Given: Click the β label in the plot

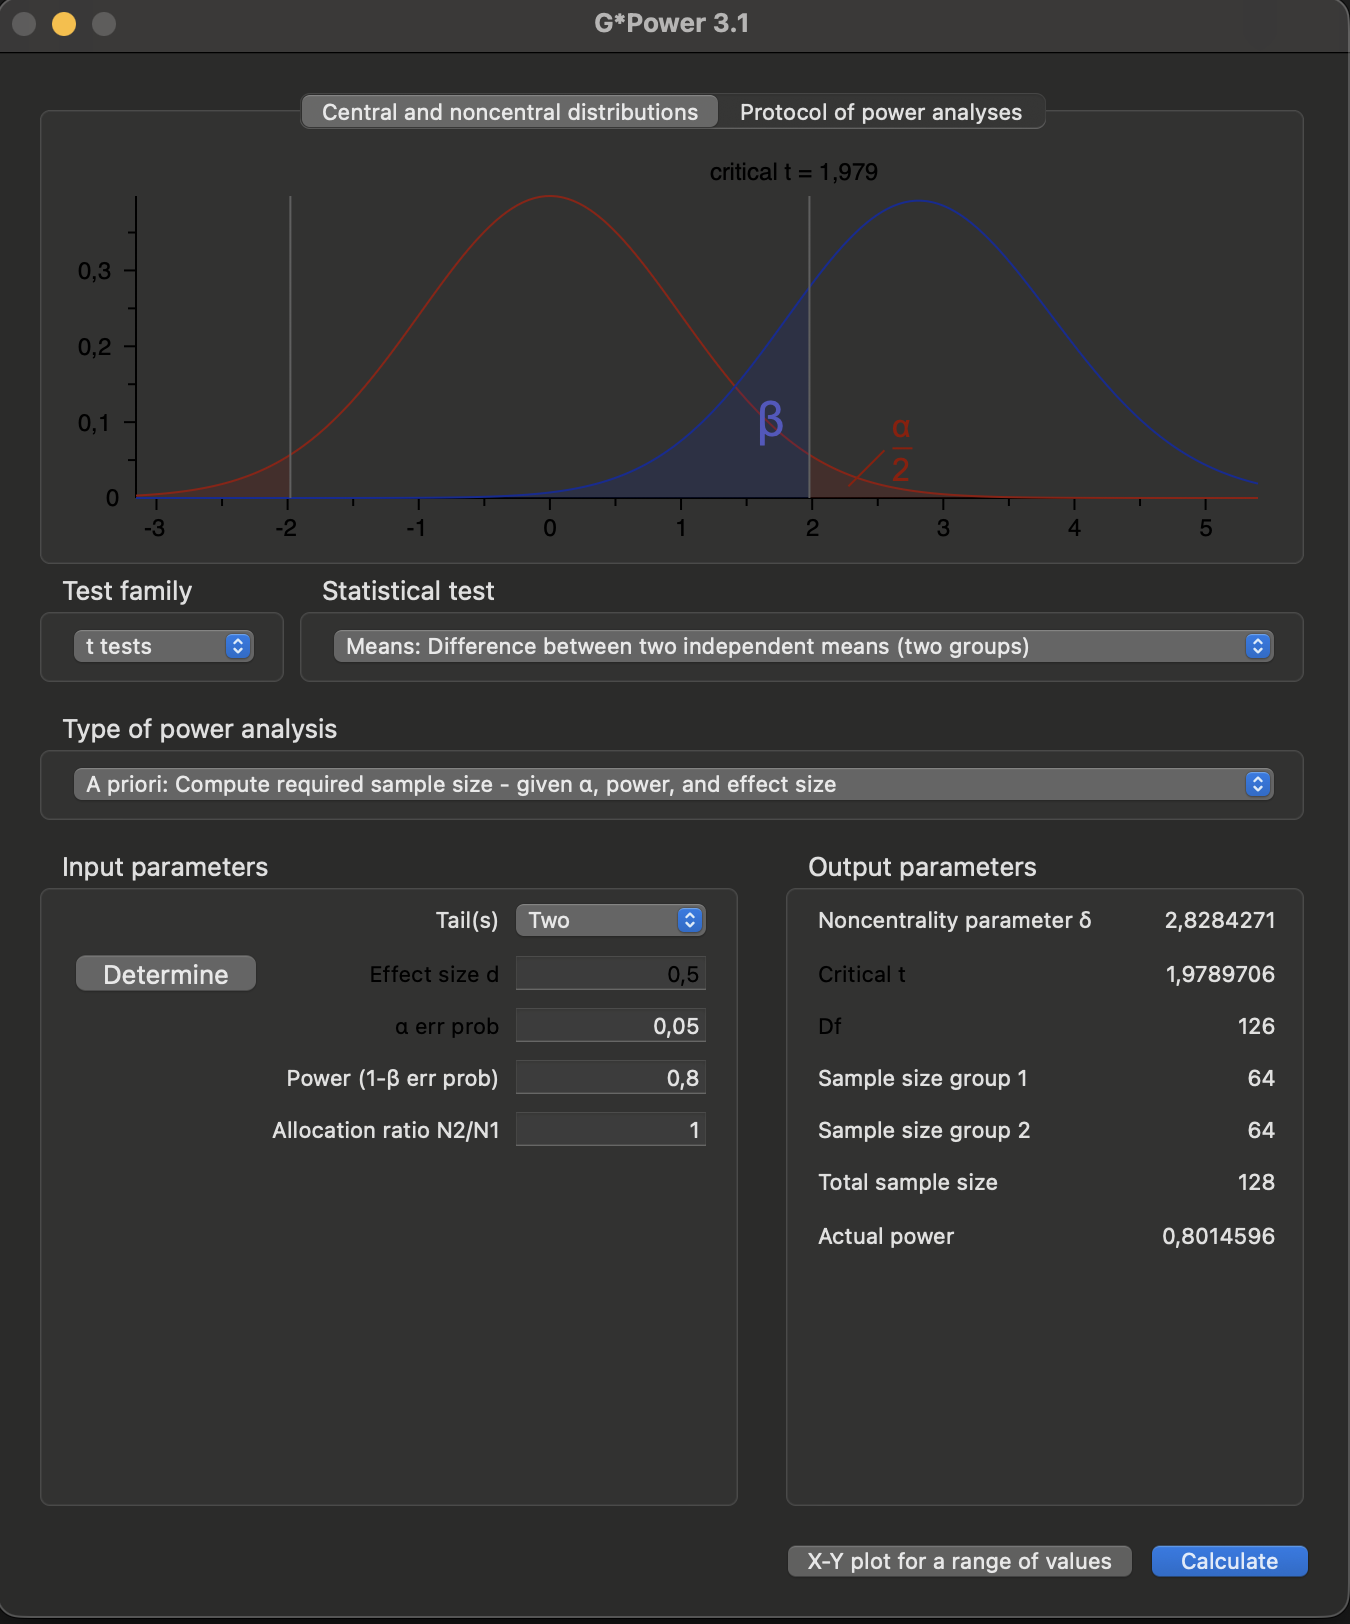Looking at the screenshot, I should [x=770, y=421].
